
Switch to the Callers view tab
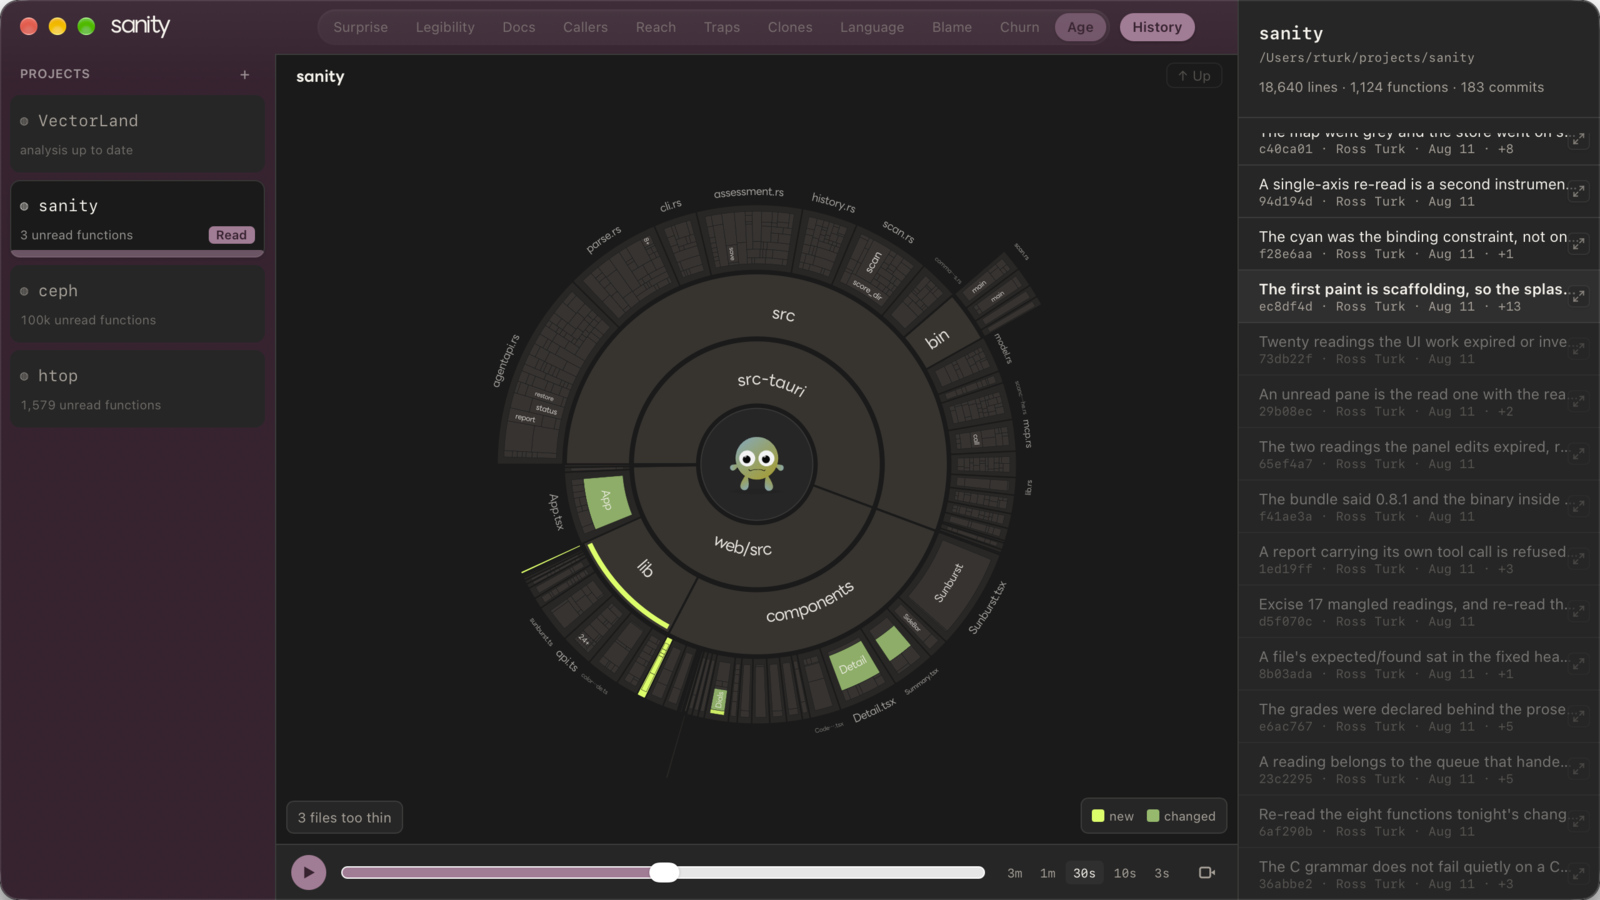click(x=585, y=27)
